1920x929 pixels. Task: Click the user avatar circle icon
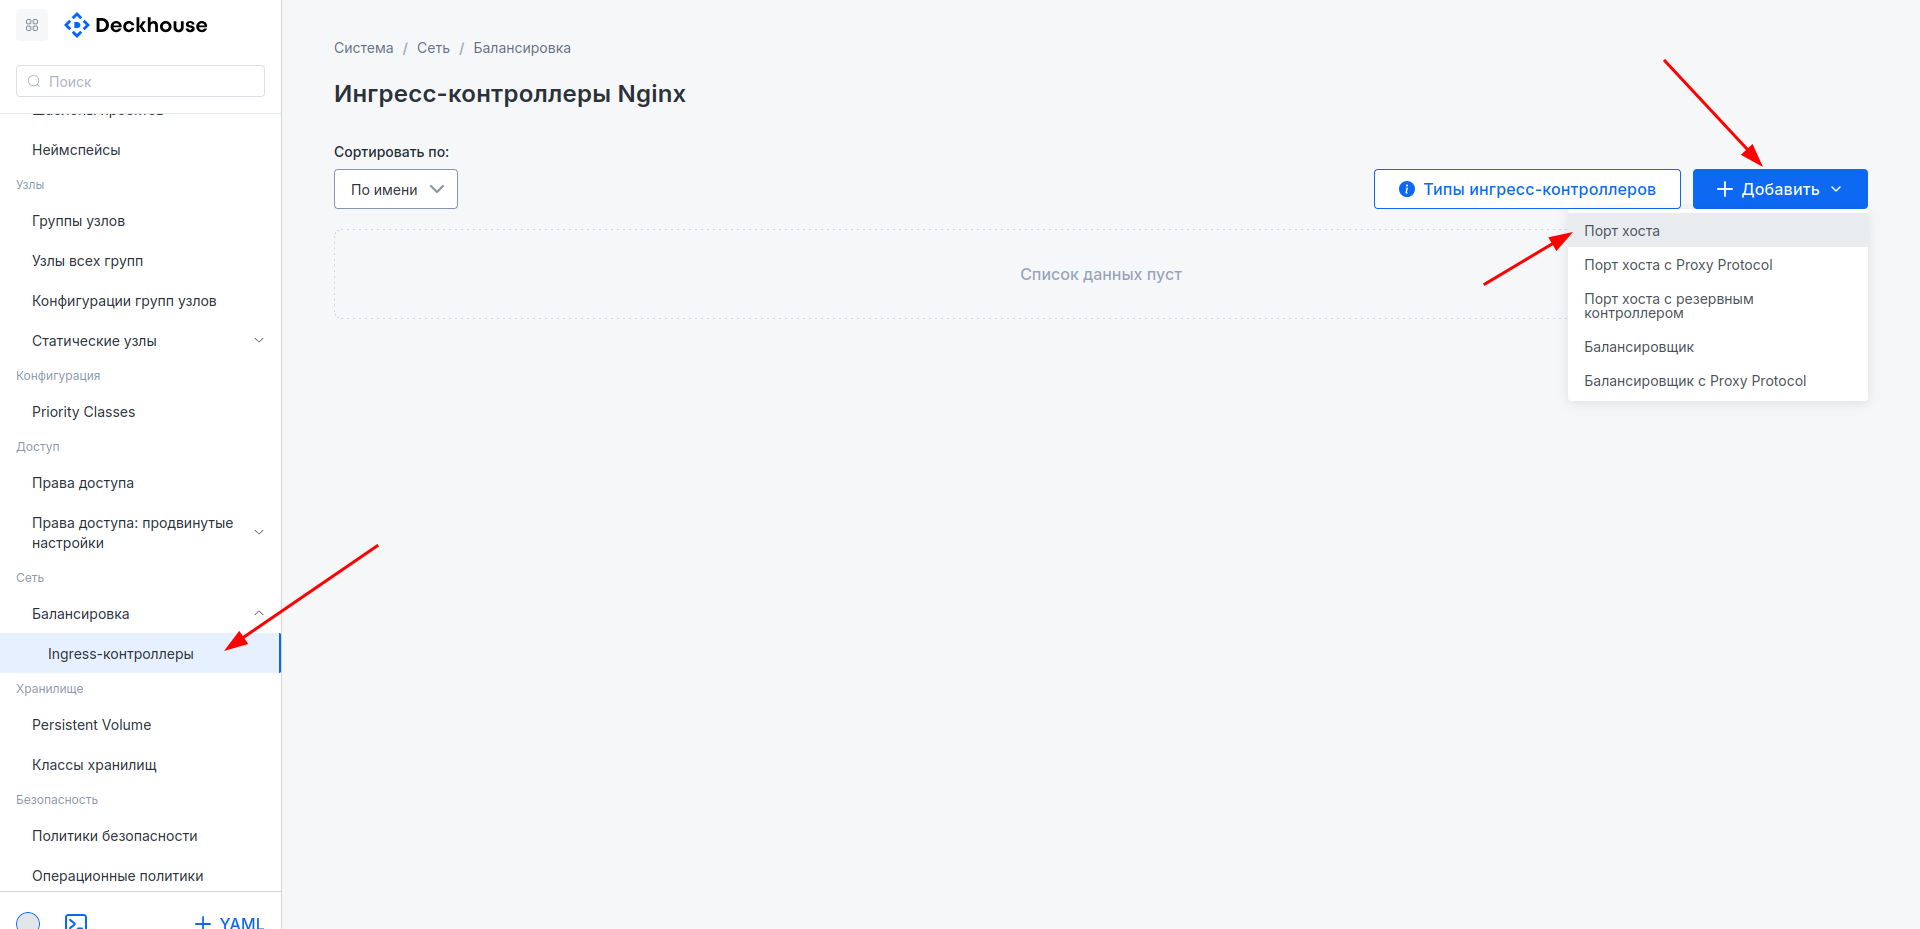pos(28,921)
